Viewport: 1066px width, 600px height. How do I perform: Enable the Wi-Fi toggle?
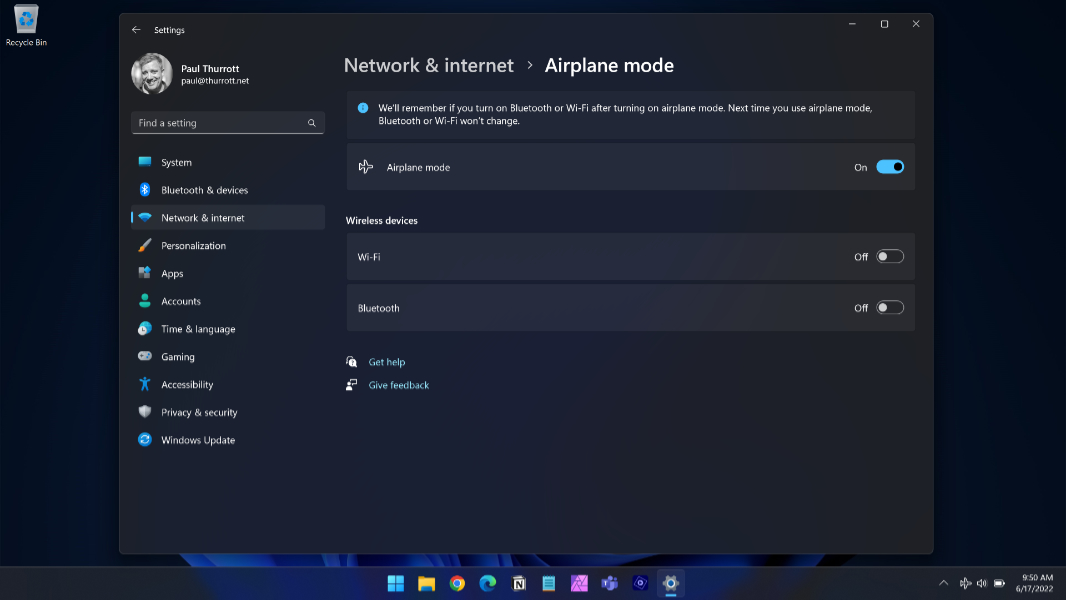889,257
